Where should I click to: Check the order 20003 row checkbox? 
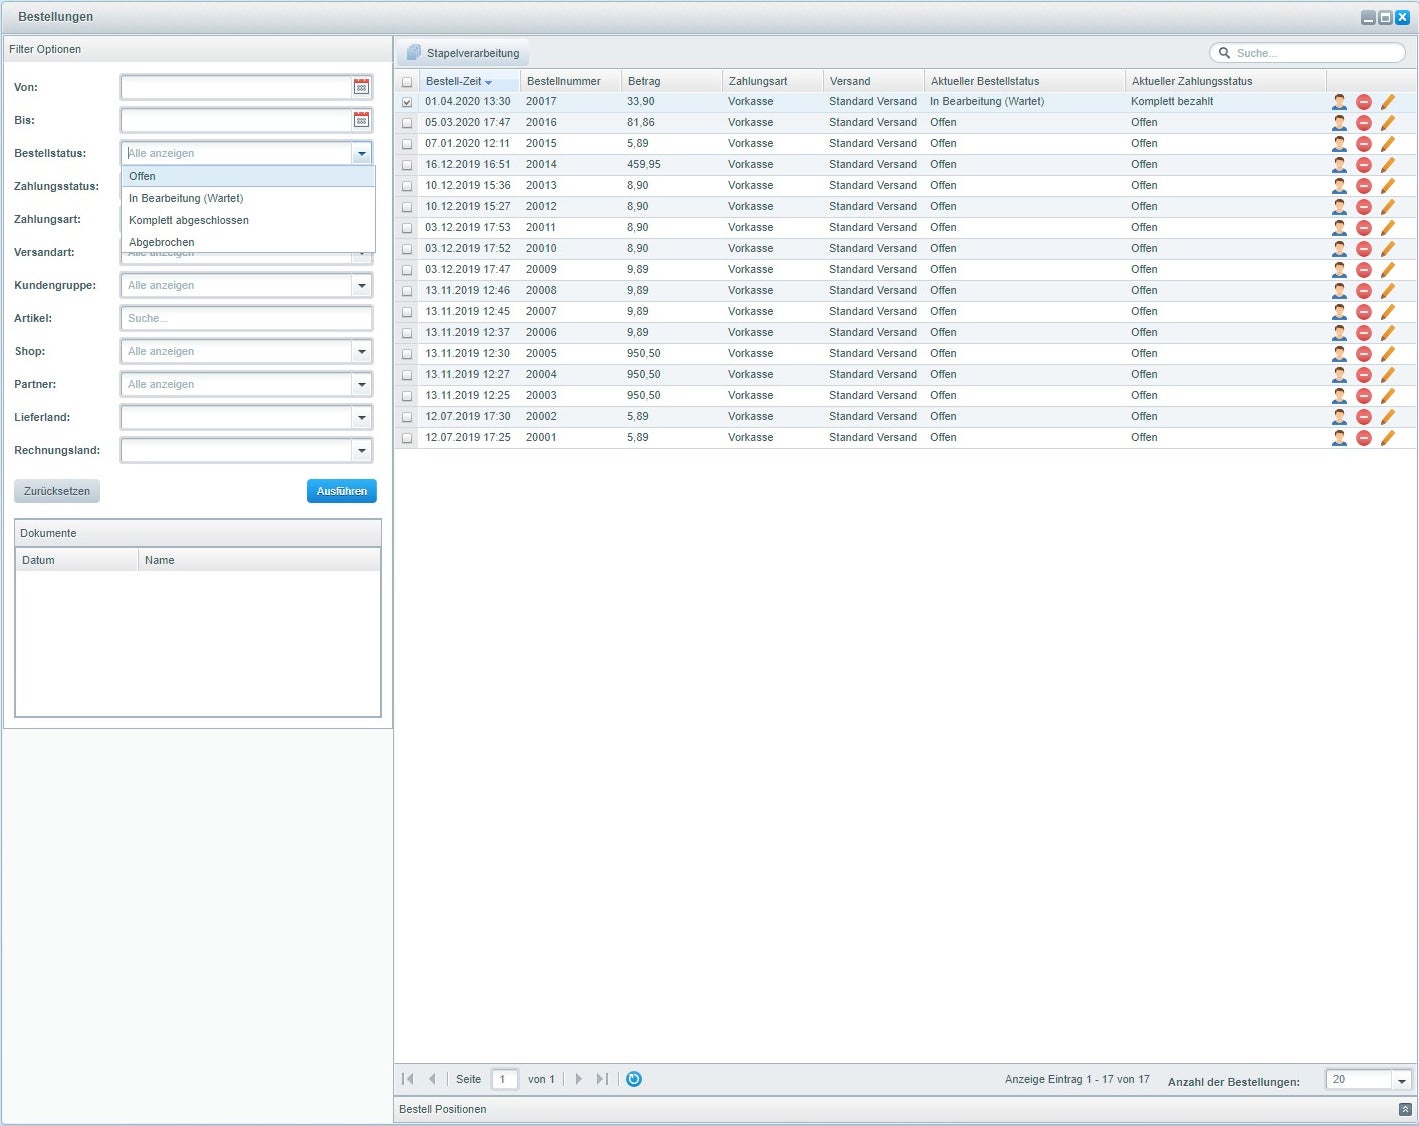(x=407, y=396)
